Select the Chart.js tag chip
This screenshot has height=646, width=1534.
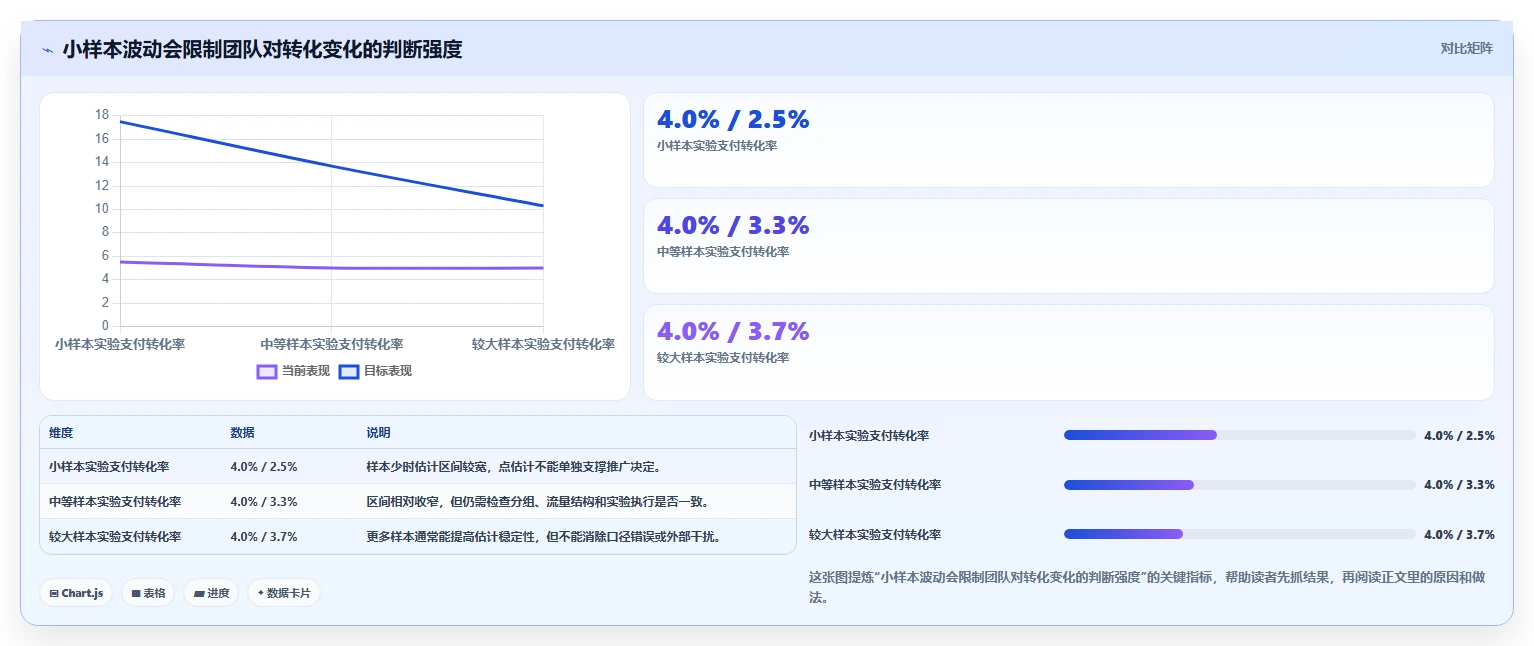coord(76,593)
